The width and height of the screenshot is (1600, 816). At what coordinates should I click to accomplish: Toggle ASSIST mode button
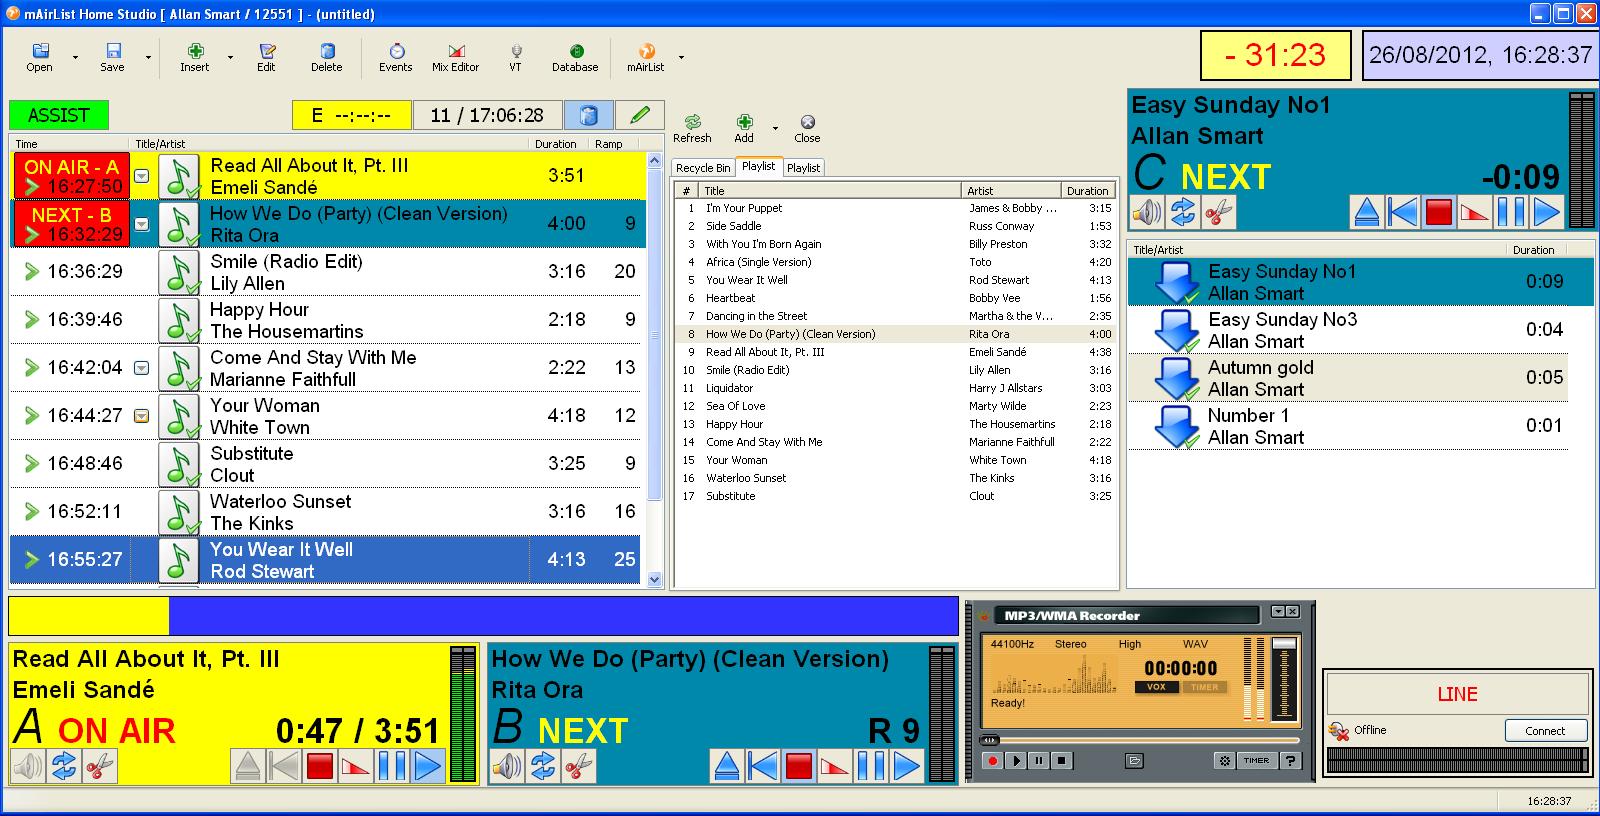59,115
